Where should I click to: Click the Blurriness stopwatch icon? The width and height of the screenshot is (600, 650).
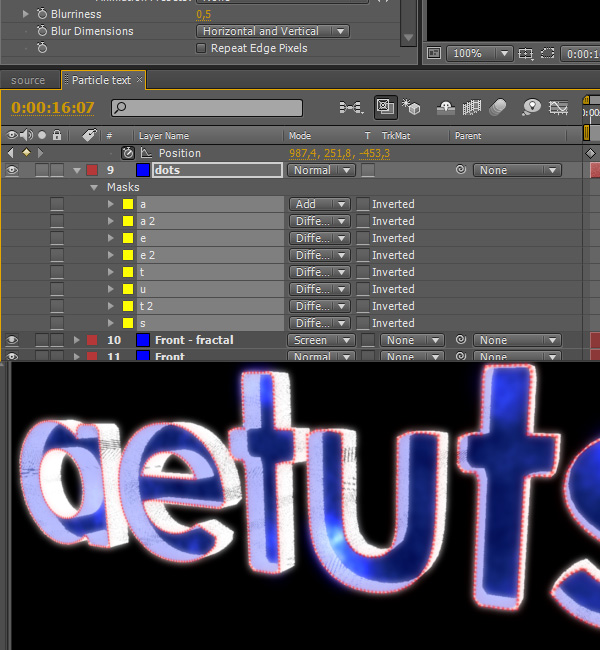pyautogui.click(x=42, y=14)
